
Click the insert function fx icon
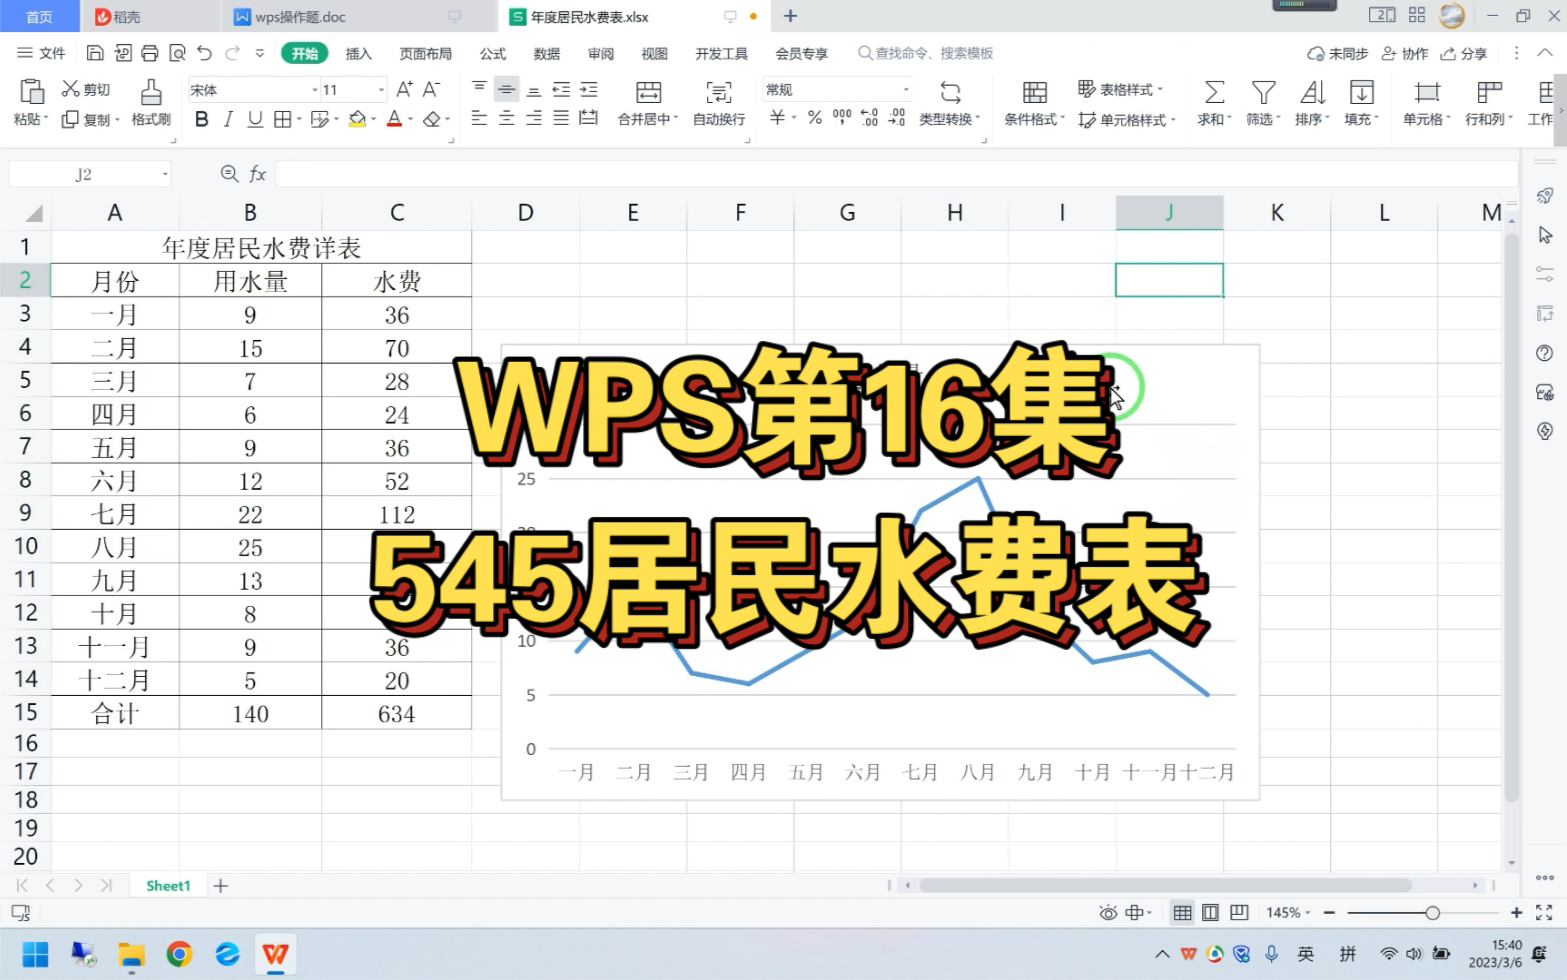point(258,174)
